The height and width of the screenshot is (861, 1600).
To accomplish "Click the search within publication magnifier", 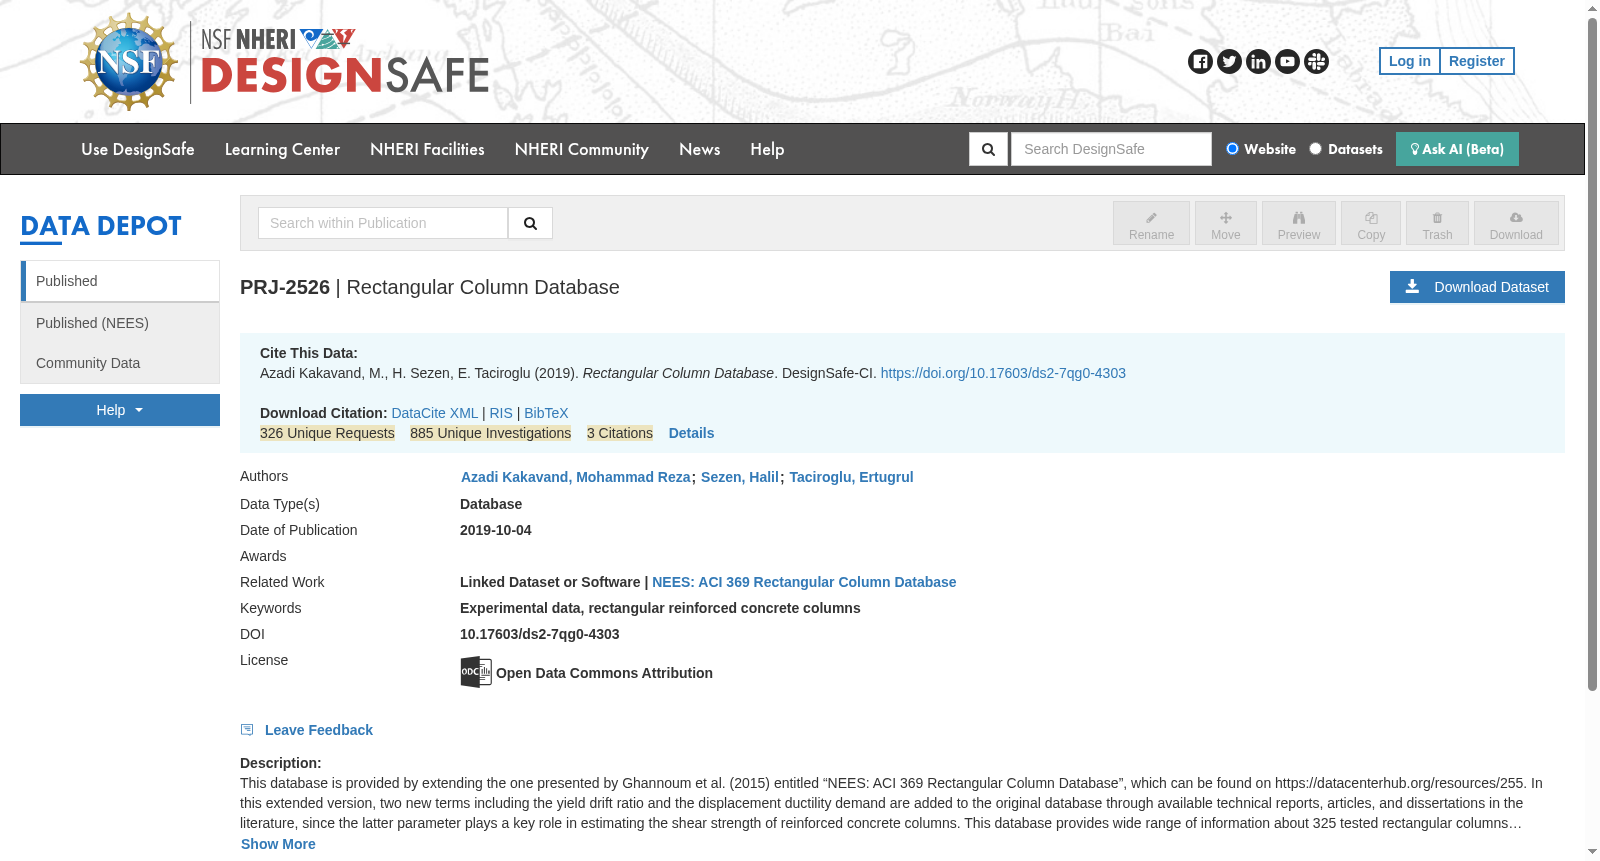I will coord(530,223).
